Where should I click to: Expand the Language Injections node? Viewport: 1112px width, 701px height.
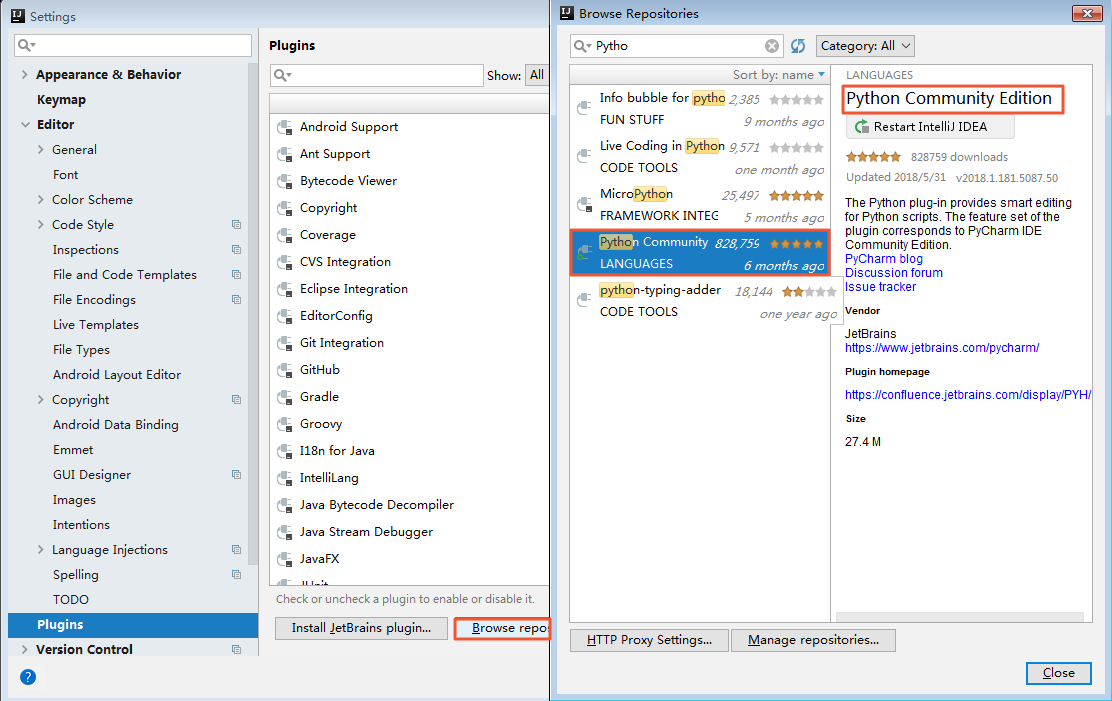(40, 550)
